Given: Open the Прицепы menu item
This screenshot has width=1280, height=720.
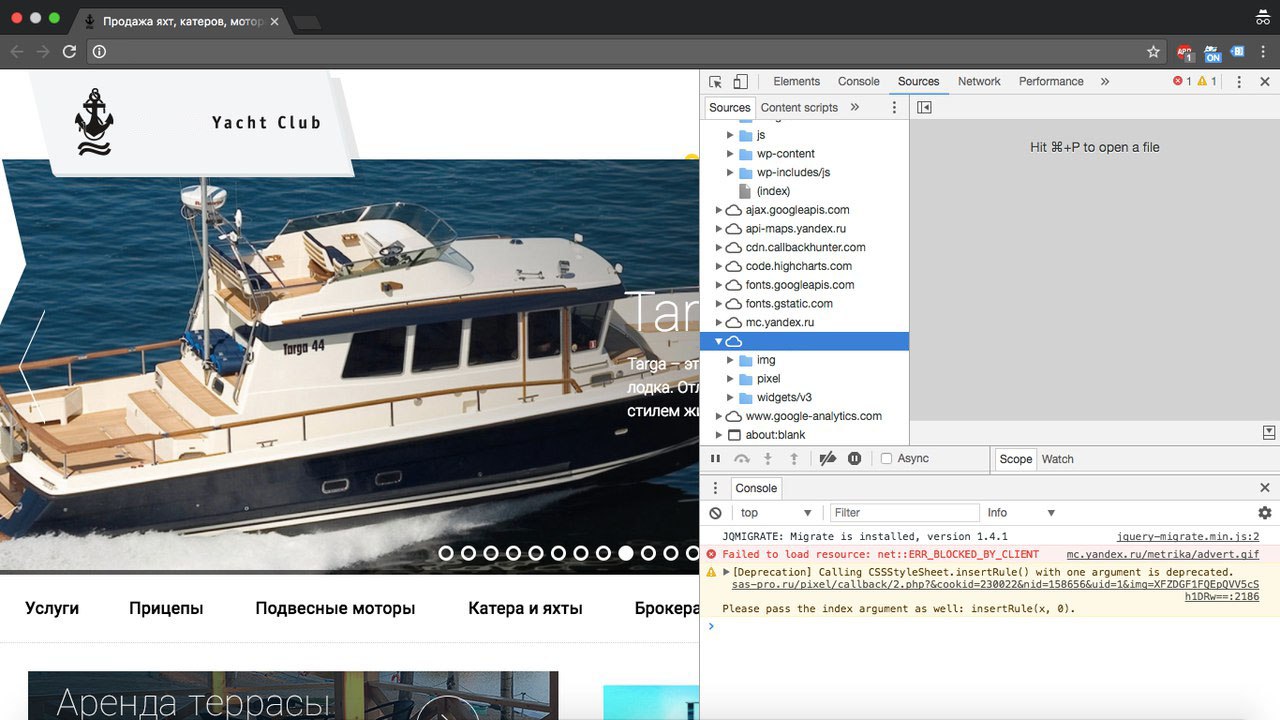Looking at the screenshot, I should pos(166,608).
